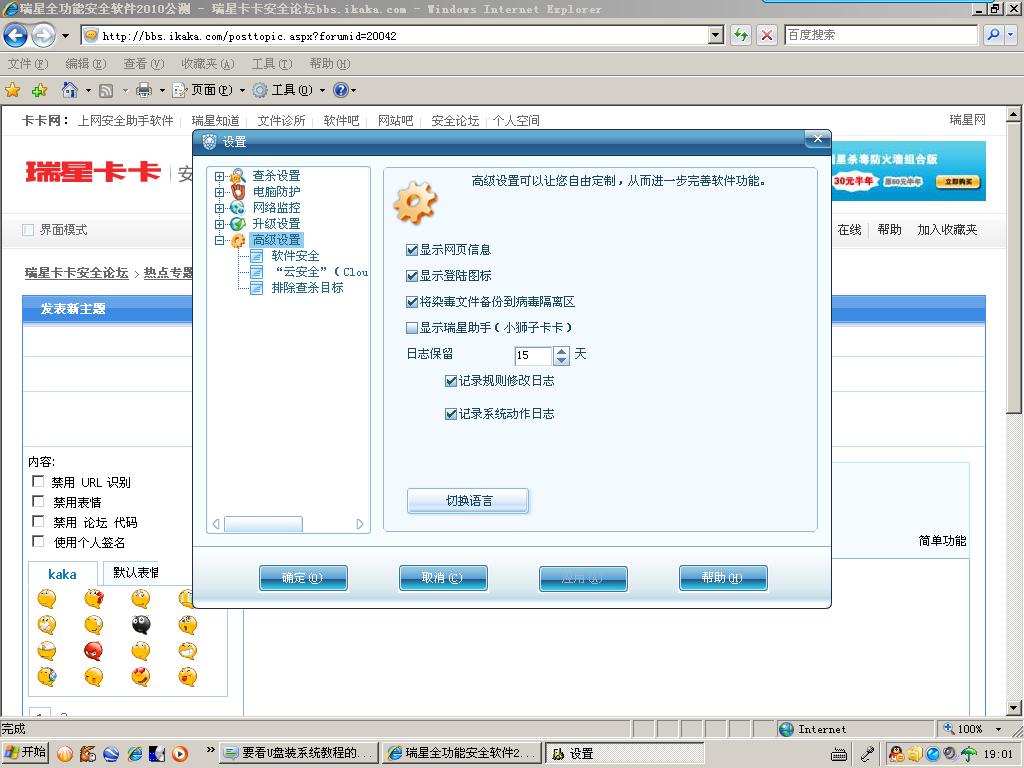Click the black bomb-face kaka emoticon
Screen dimensions: 1024x768
pos(141,624)
